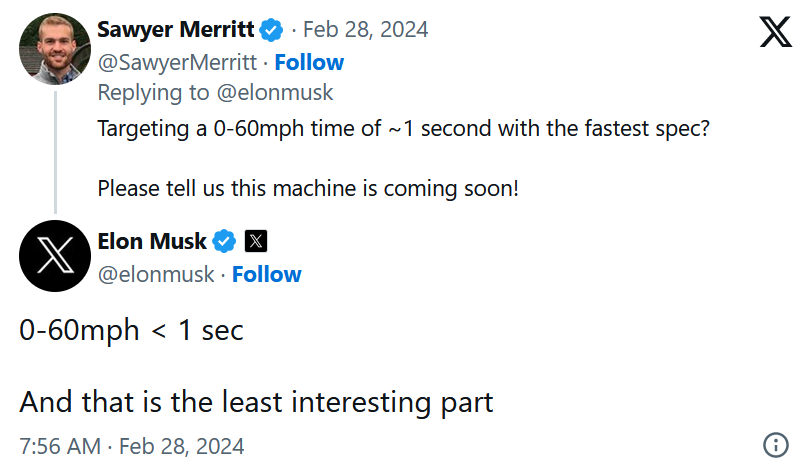This screenshot has width=808, height=469.
Task: Click the reply text about targeting 0-60mph
Action: coord(403,130)
